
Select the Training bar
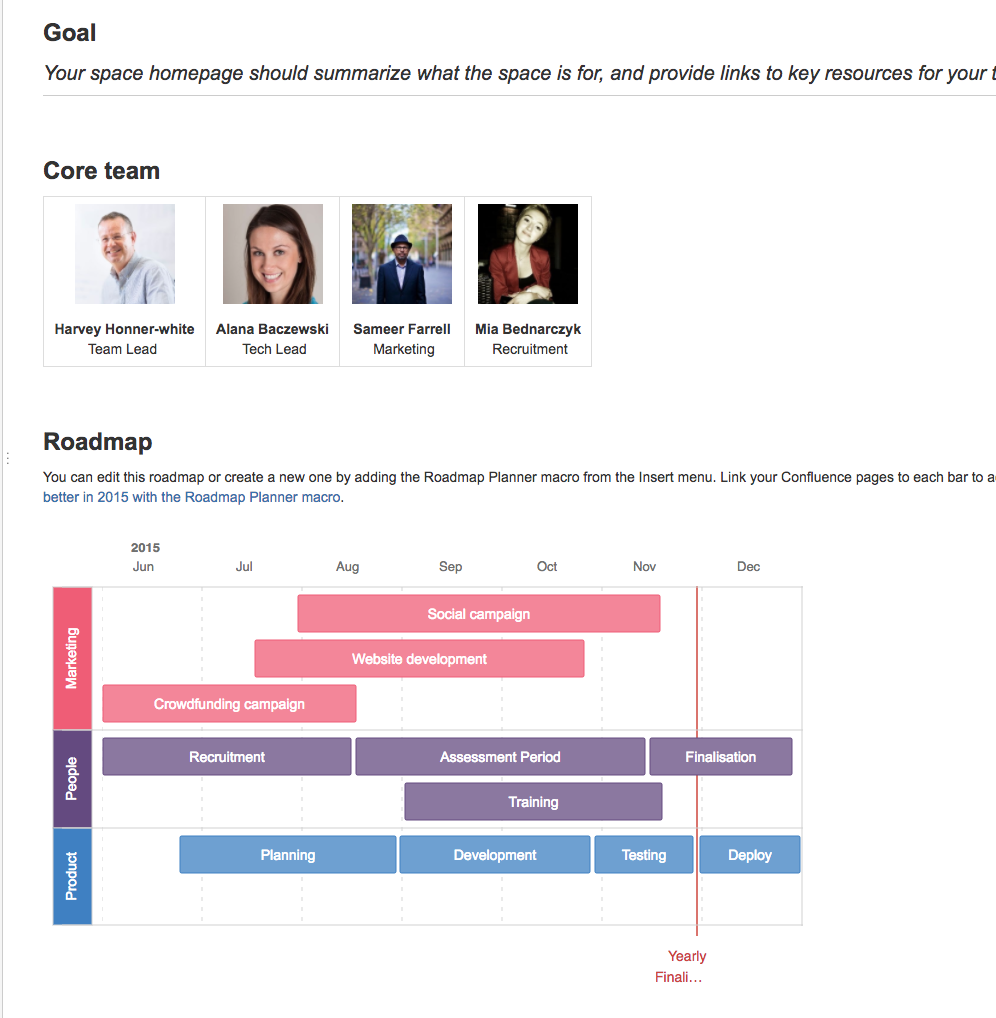point(533,802)
